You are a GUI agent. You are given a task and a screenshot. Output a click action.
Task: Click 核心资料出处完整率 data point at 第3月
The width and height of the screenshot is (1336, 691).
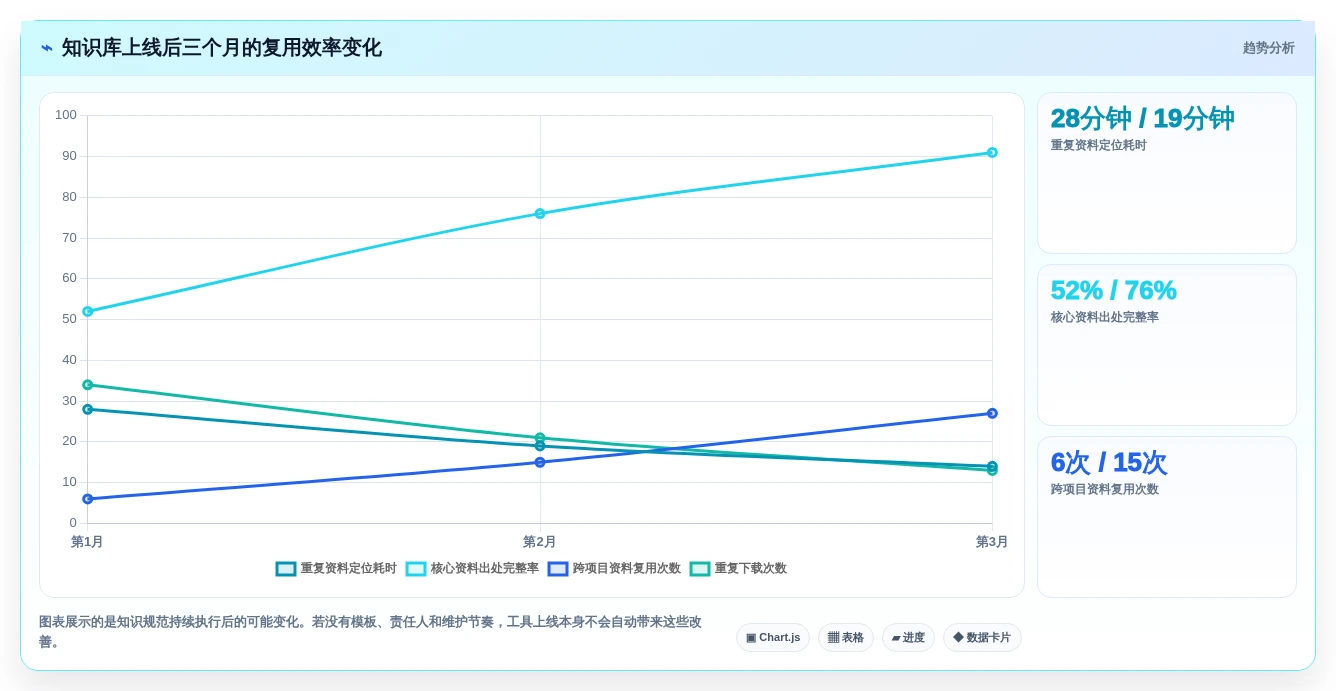click(x=992, y=153)
